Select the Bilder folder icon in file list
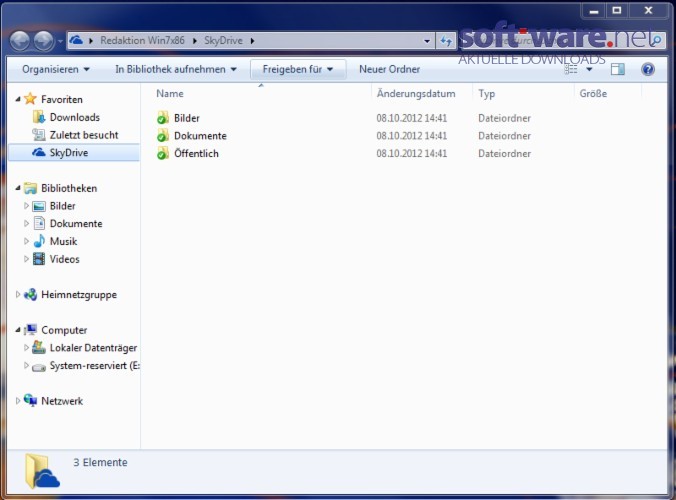Screen dimensions: 676x500 [x=163, y=118]
